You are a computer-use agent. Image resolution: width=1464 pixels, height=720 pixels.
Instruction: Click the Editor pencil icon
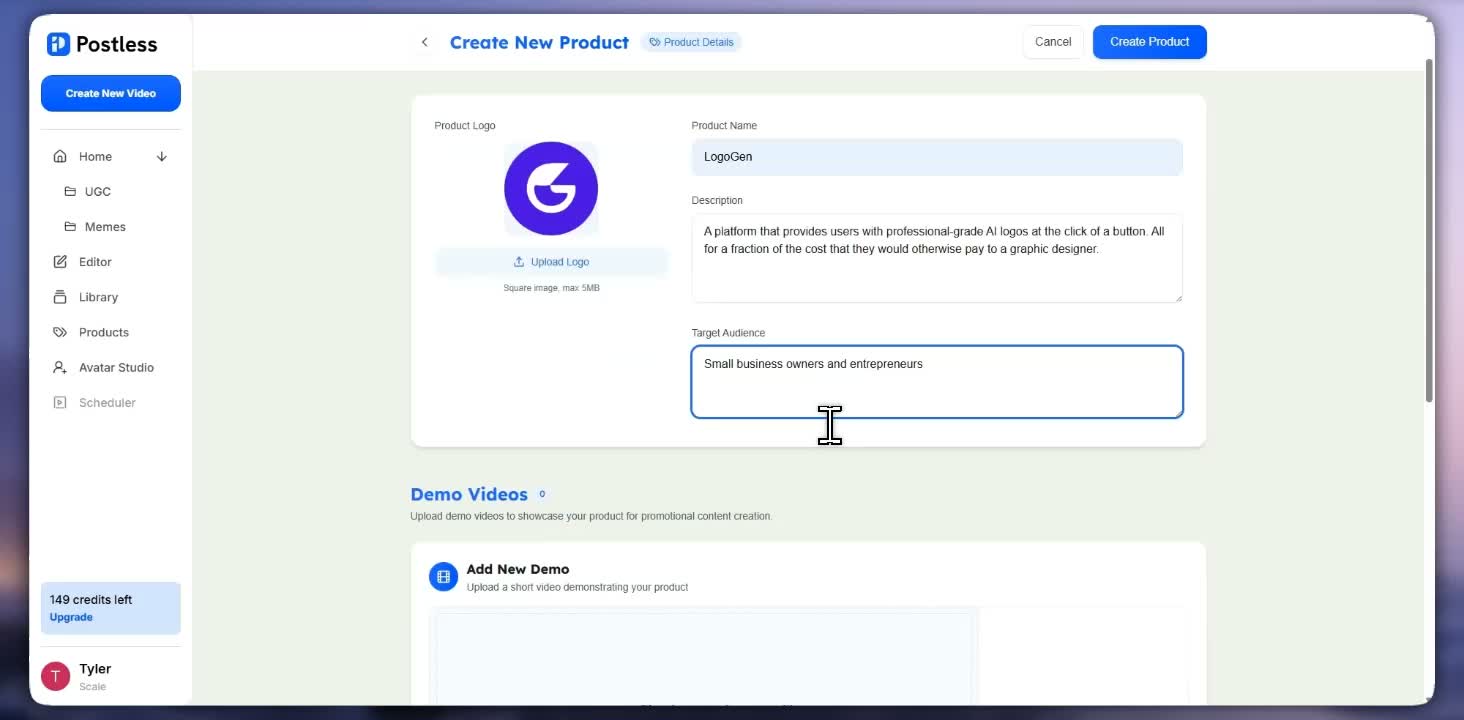pyautogui.click(x=60, y=262)
